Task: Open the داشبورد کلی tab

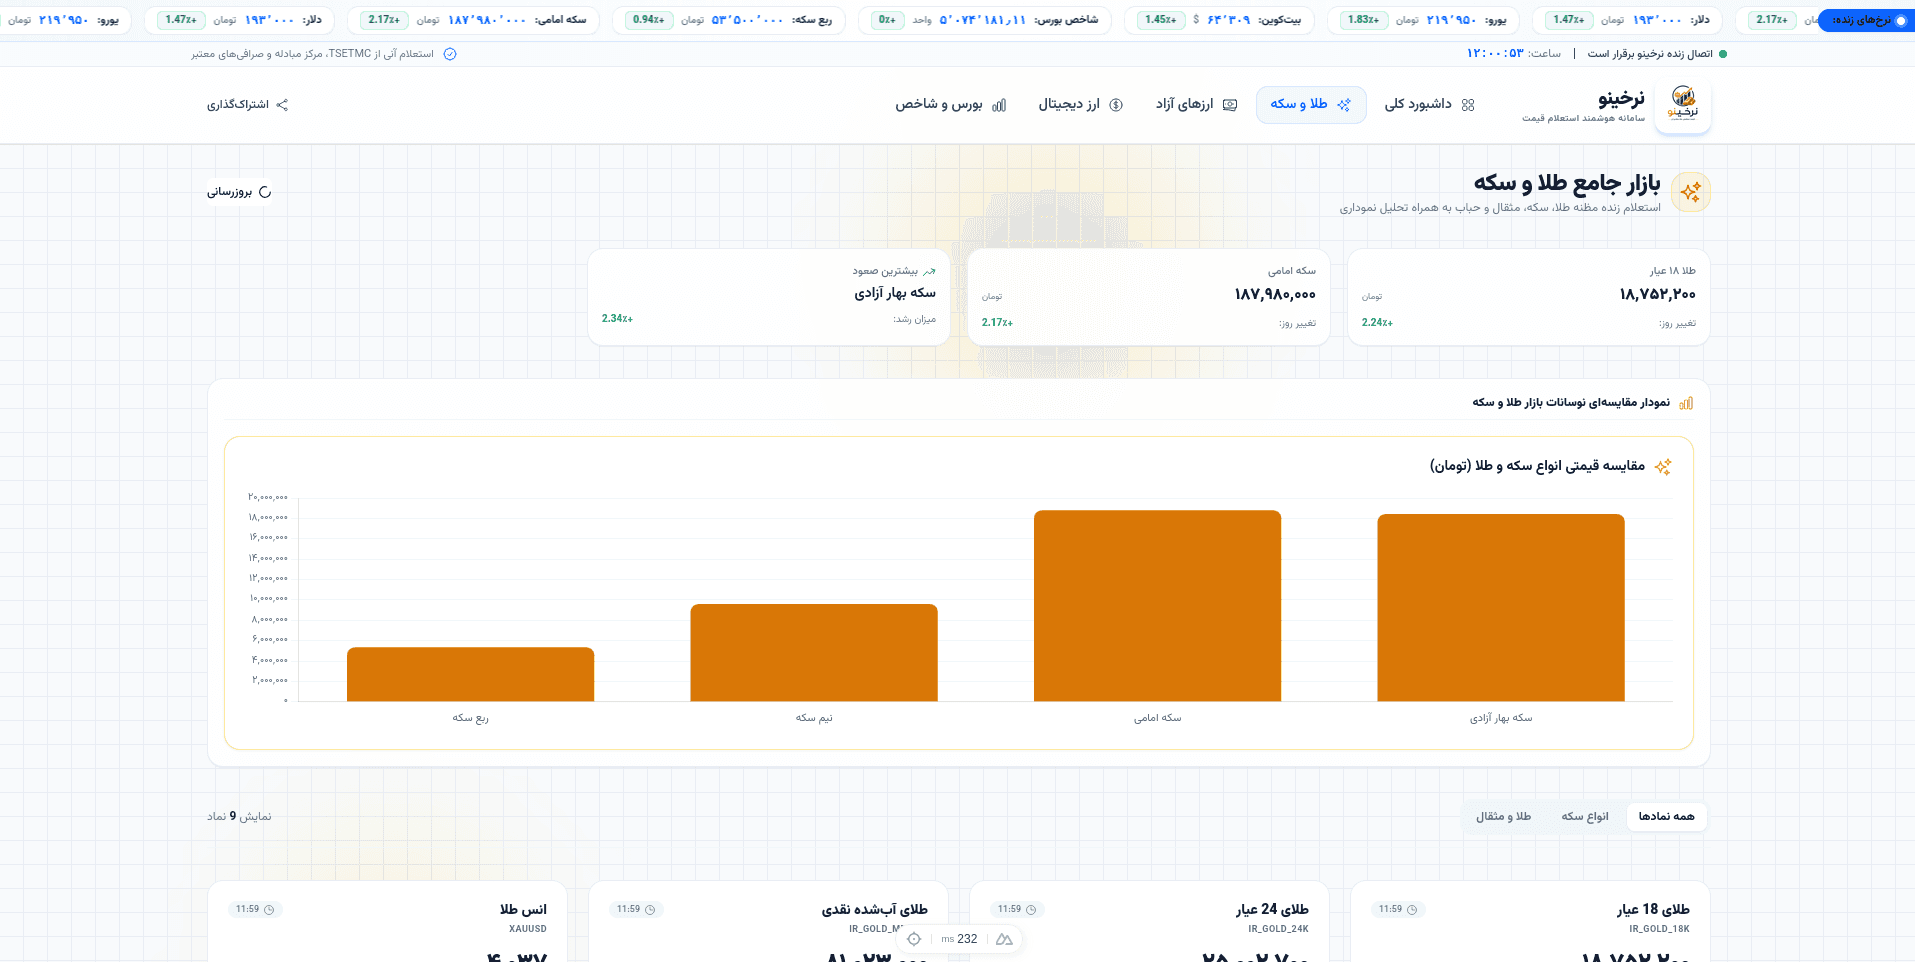Action: click(1429, 105)
